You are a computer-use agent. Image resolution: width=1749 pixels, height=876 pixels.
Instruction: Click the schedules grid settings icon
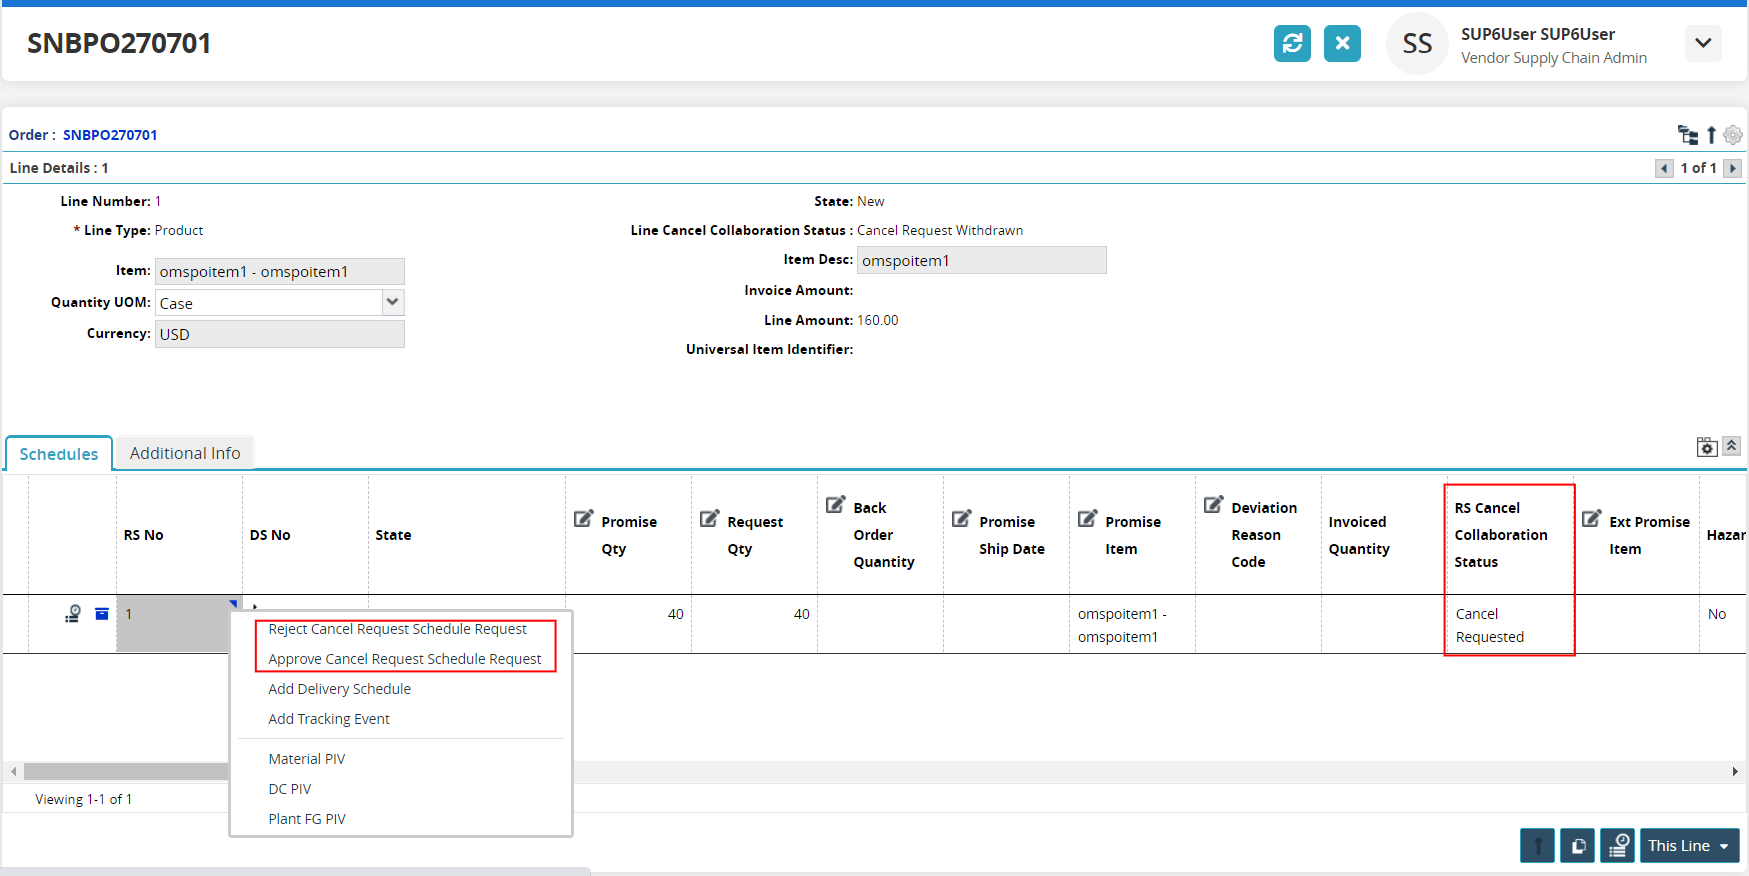click(1707, 447)
